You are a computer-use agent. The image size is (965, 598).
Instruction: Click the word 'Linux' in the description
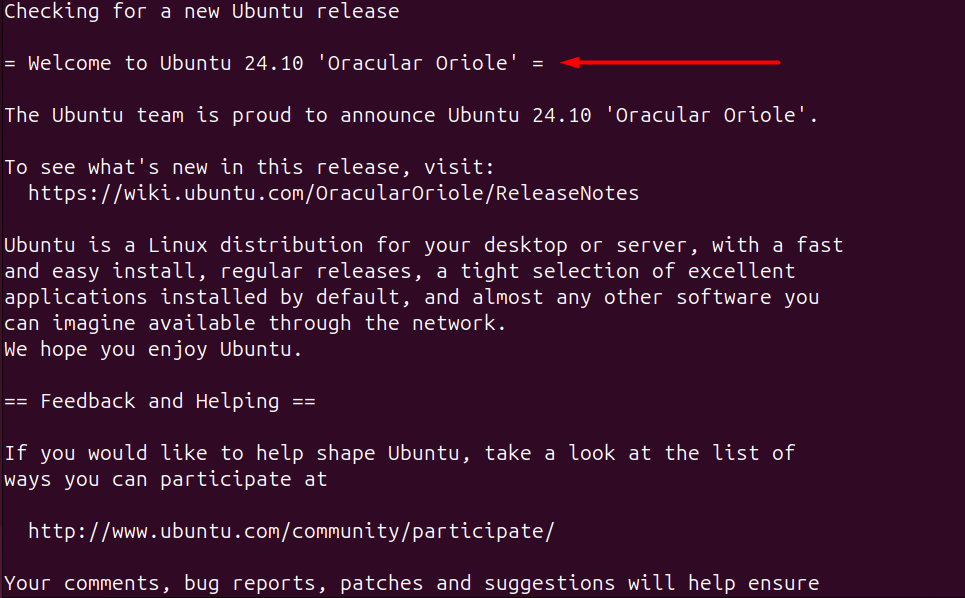(x=178, y=245)
